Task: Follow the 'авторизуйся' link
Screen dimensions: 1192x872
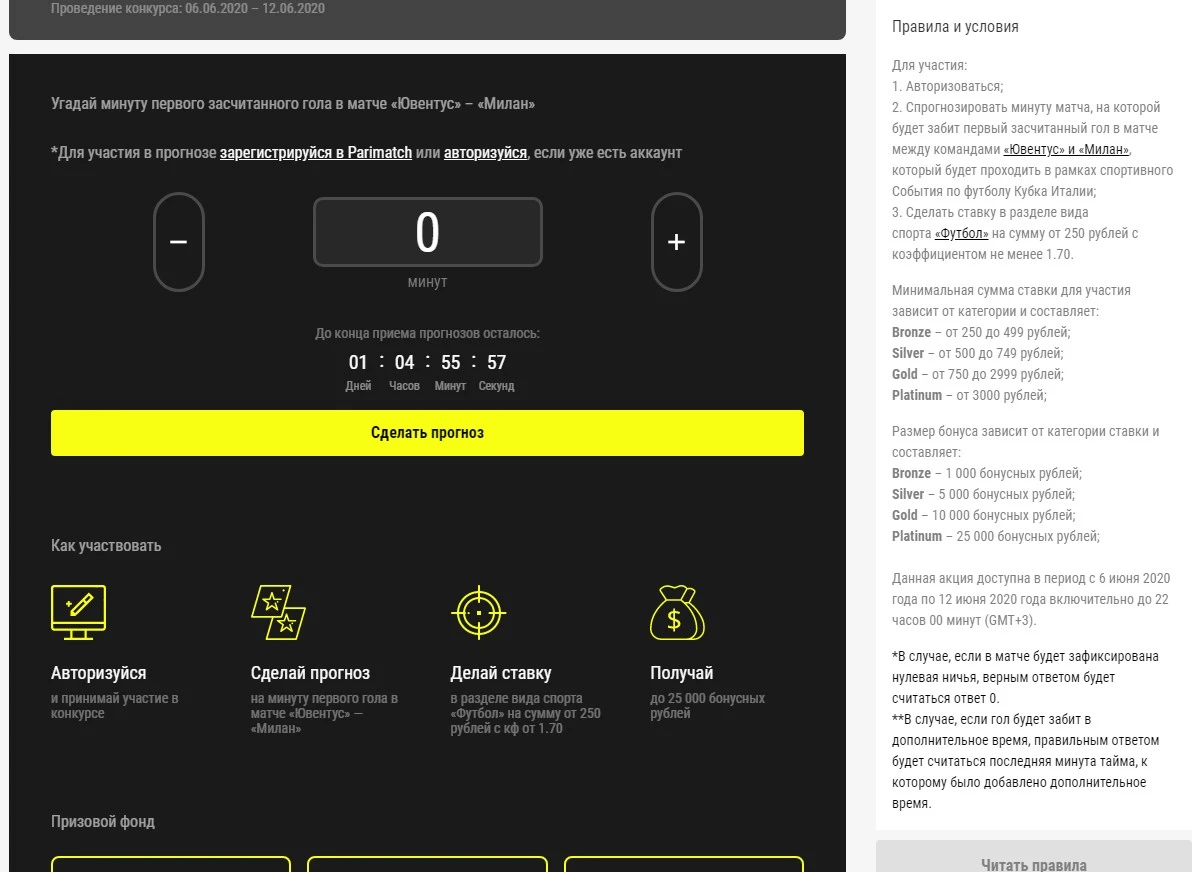Action: pyautogui.click(x=485, y=152)
